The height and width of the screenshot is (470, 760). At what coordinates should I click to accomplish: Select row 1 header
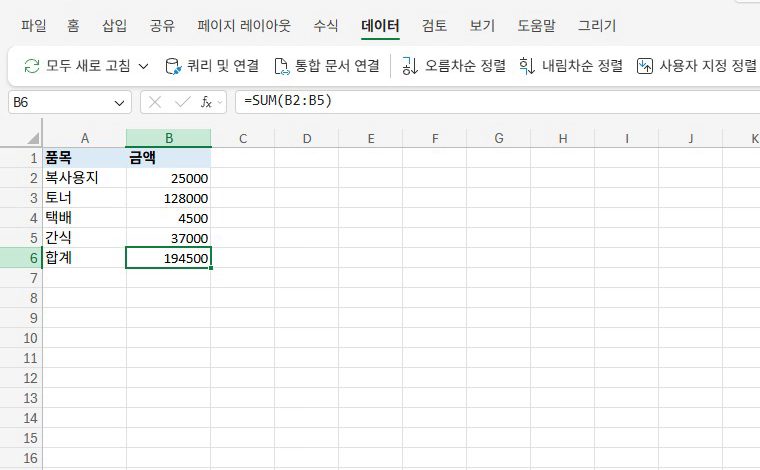(21, 158)
